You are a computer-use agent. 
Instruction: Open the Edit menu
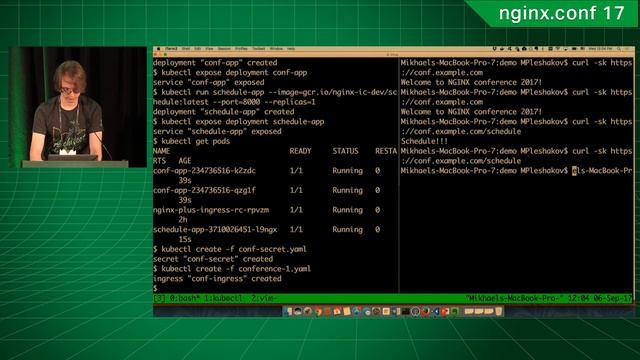198,49
